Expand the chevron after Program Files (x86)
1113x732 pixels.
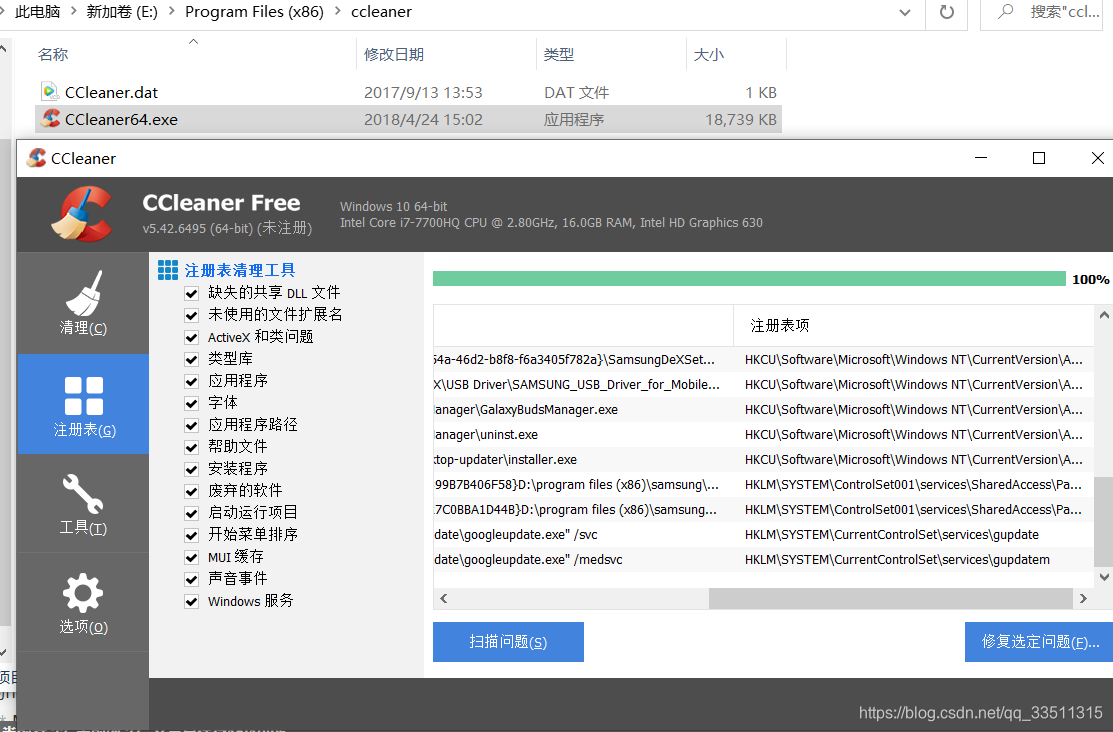click(x=337, y=11)
